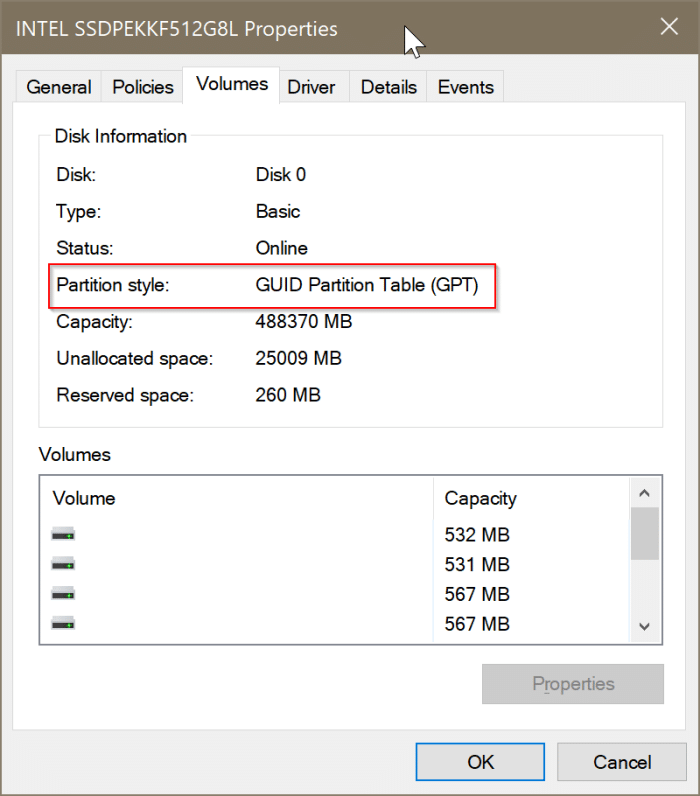The width and height of the screenshot is (700, 796).
Task: Click the 260 MB reserved space value
Action: (x=288, y=395)
